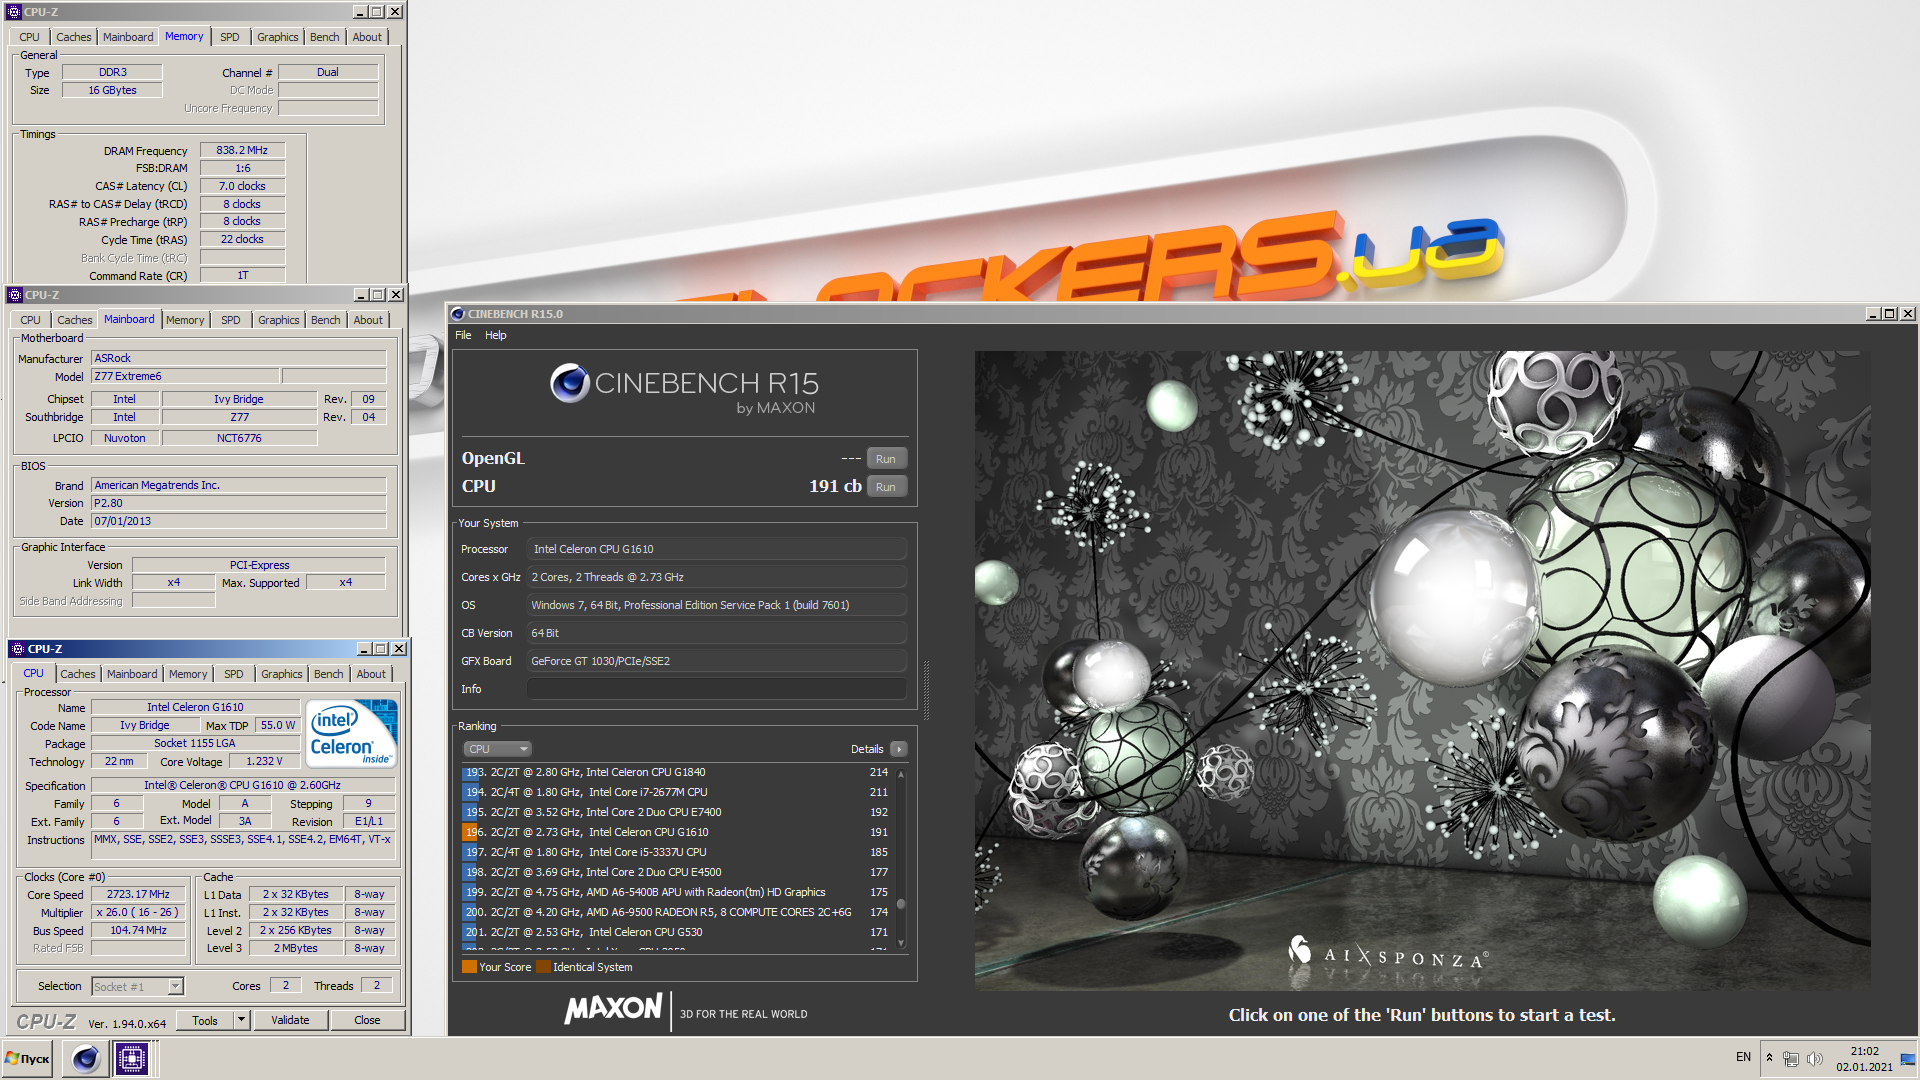The width and height of the screenshot is (1920, 1080).
Task: Click the Info input field in Your System
Action: (716, 689)
